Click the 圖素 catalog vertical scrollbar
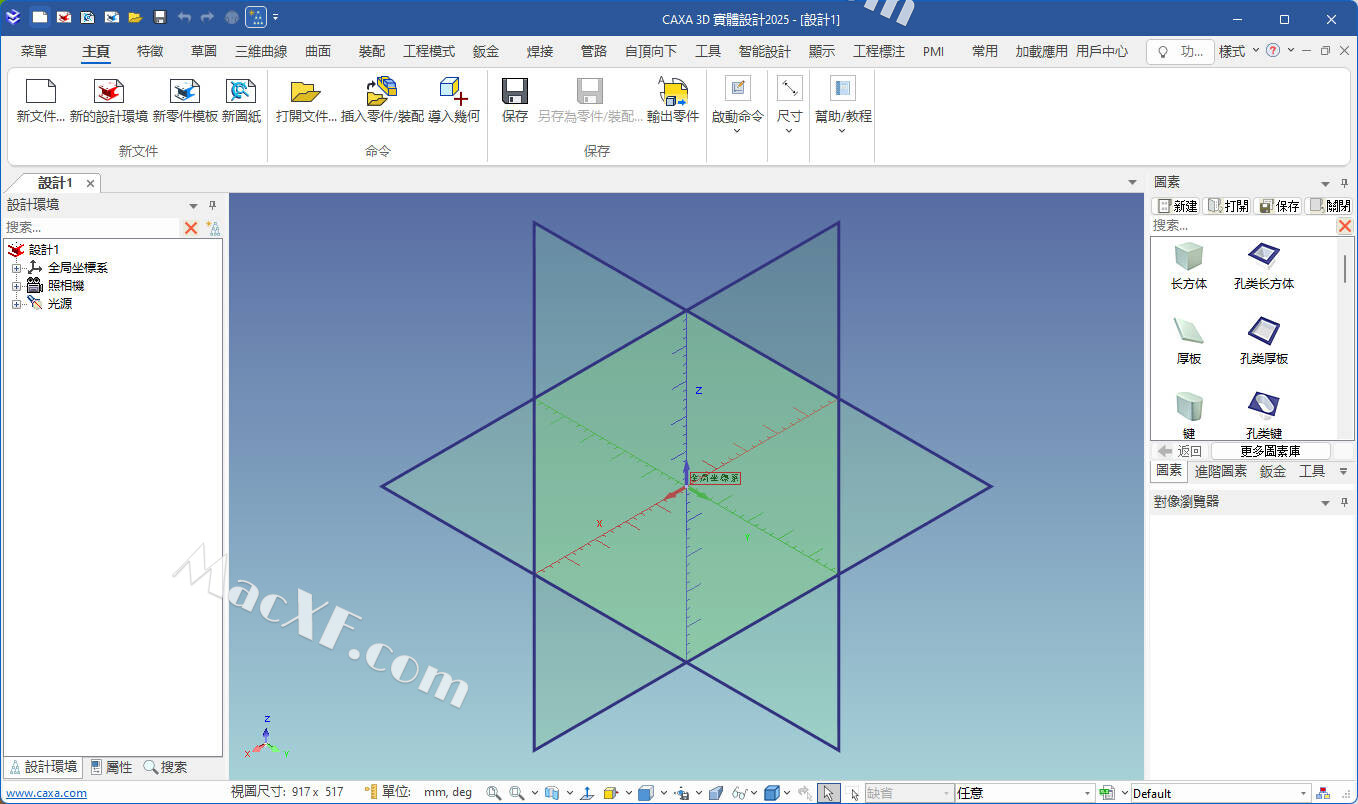This screenshot has height=804, width=1358. pyautogui.click(x=1345, y=270)
